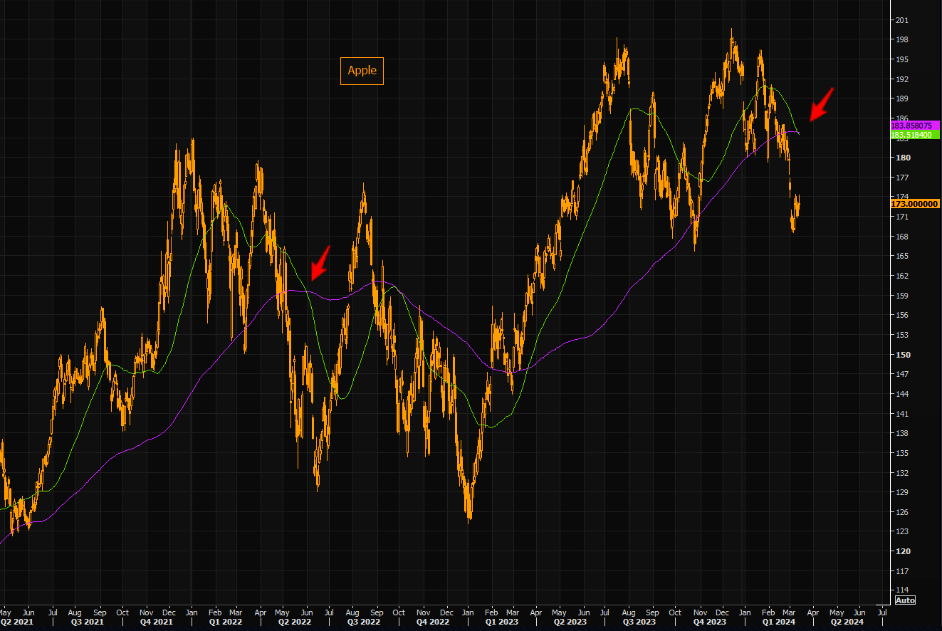
Task: Select the orange Apple label box
Action: [361, 70]
